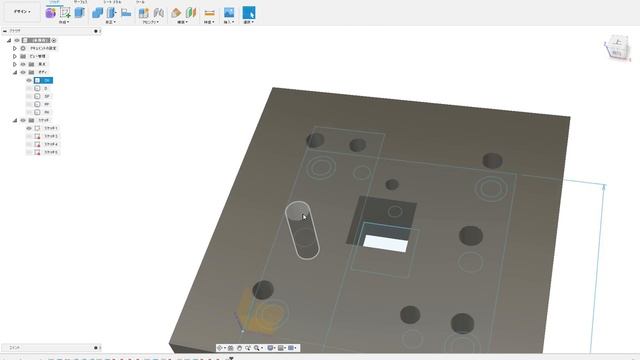Viewport: 640px width, 360px height.
Task: Click the コメント panel header
Action: click(51, 348)
